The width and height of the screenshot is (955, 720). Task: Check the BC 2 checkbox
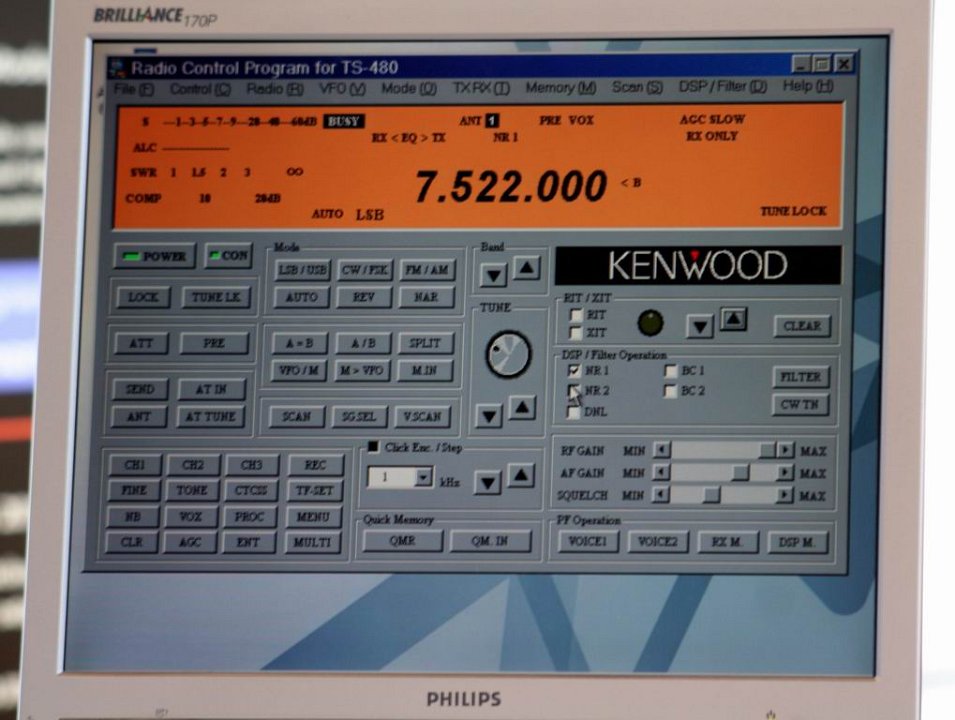pos(670,390)
